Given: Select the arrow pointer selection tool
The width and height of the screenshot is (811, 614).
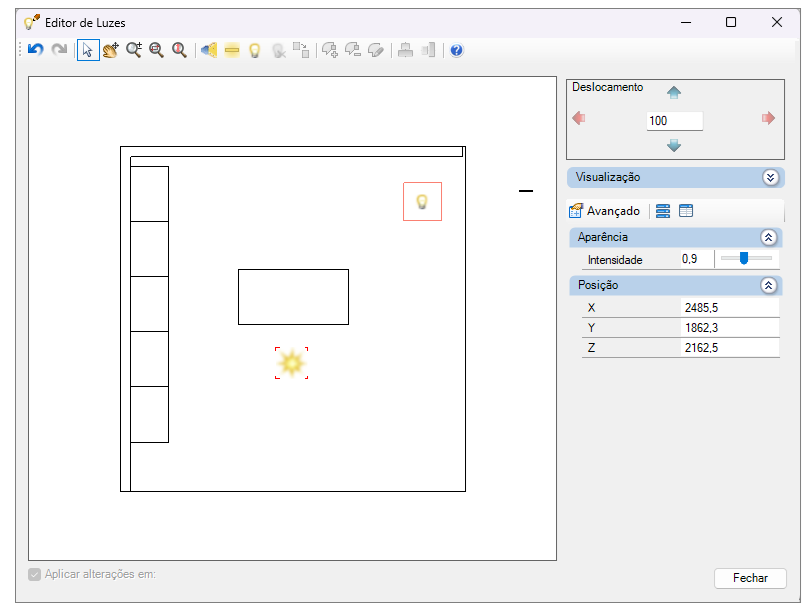Looking at the screenshot, I should pyautogui.click(x=88, y=50).
